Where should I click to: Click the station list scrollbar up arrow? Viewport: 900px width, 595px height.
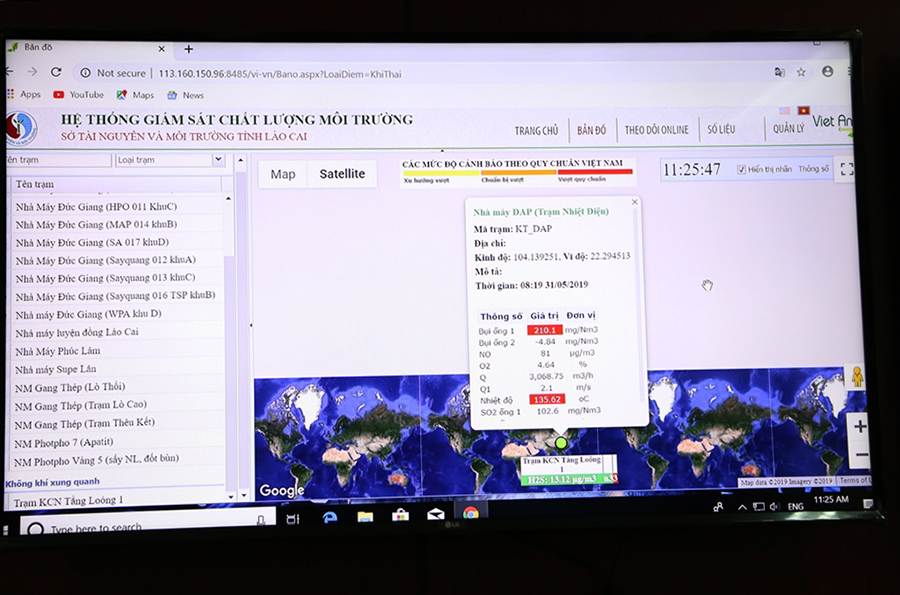228,199
